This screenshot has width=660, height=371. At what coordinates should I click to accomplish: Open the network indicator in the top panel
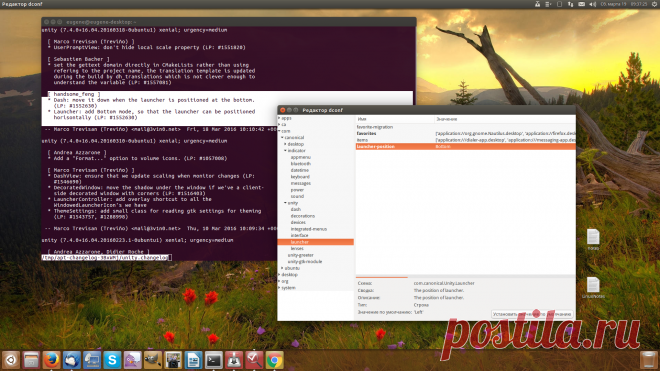pyautogui.click(x=570, y=4)
